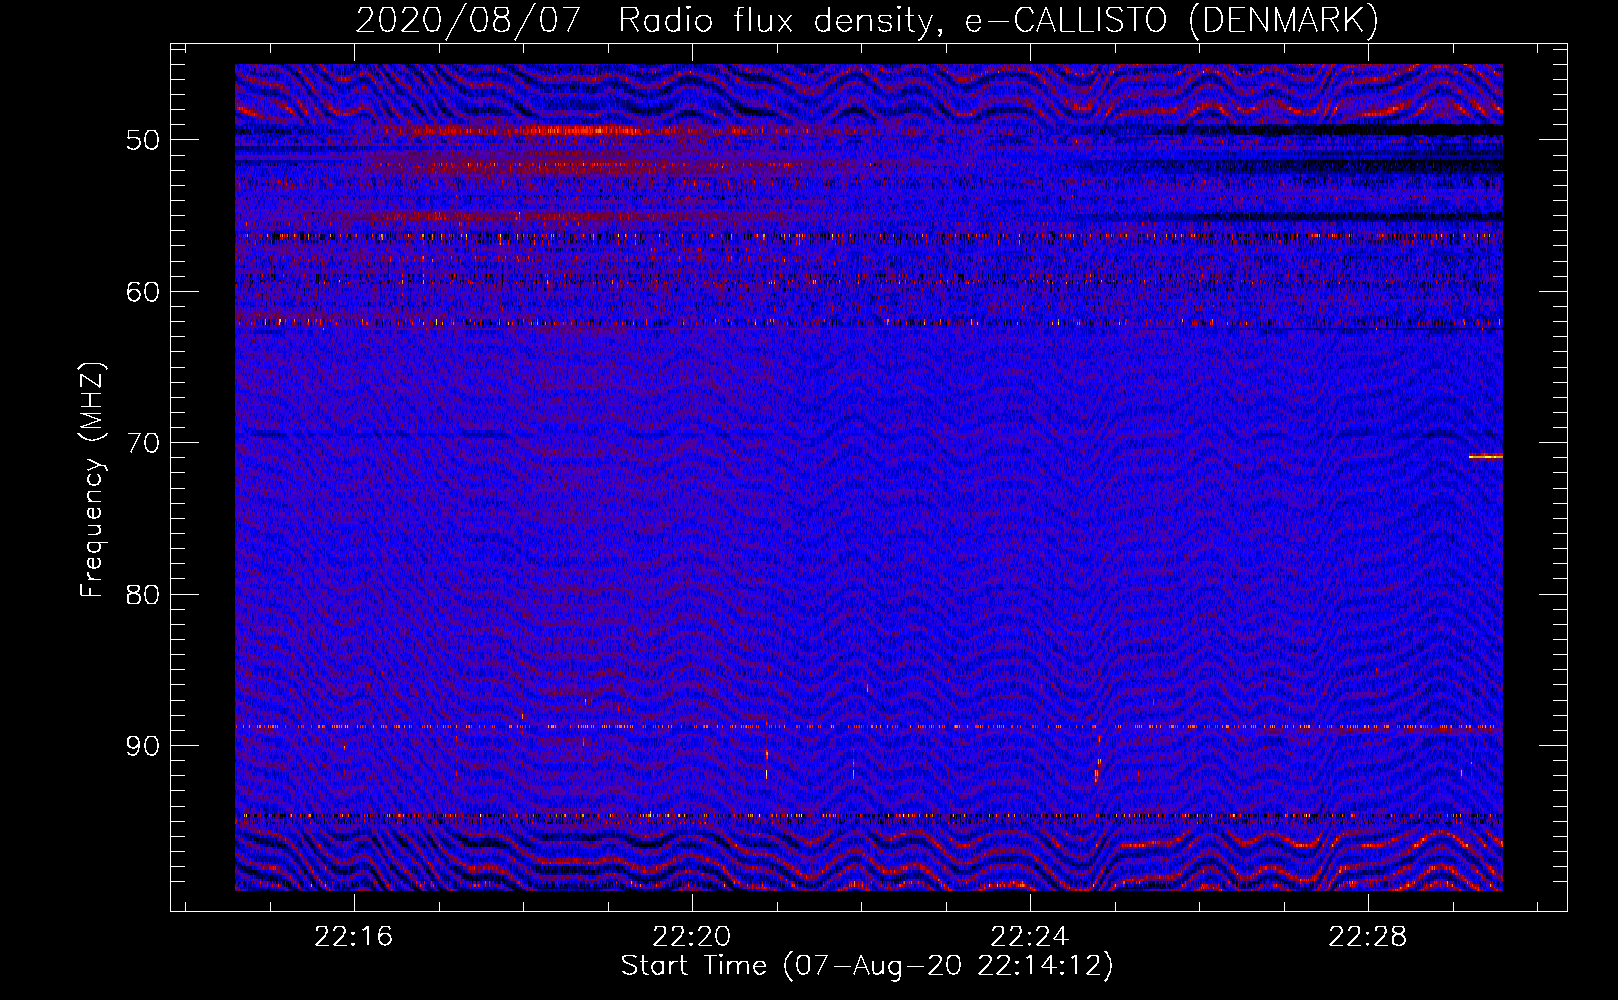
Task: Click the '60' frequency tick label
Action: pyautogui.click(x=142, y=292)
